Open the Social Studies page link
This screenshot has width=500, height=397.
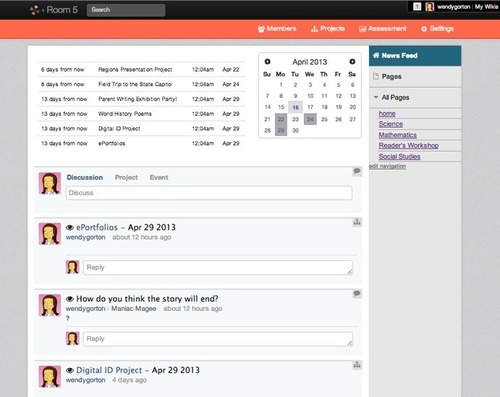[x=399, y=156]
